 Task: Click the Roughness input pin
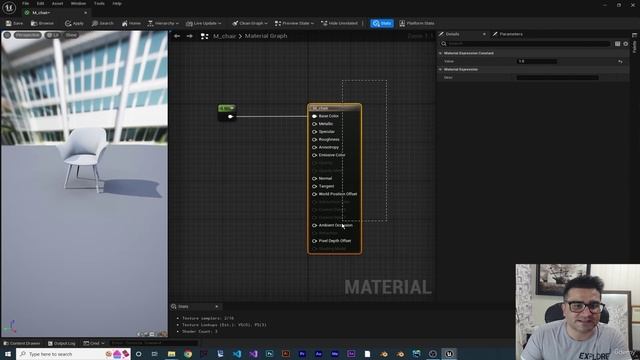pyautogui.click(x=315, y=140)
